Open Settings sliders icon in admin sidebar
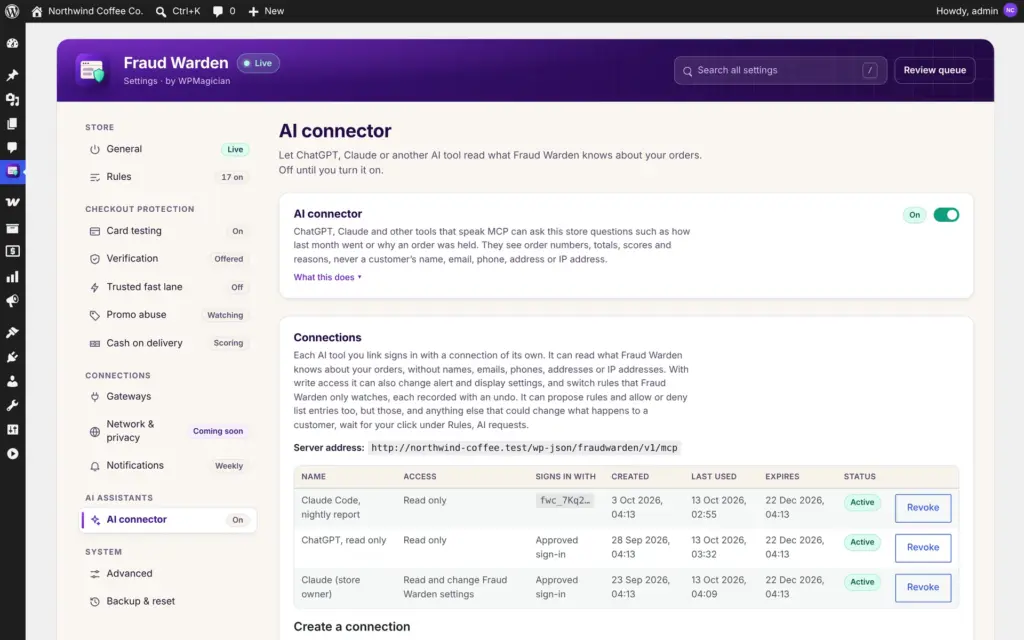The height and width of the screenshot is (640, 1024). (12, 429)
